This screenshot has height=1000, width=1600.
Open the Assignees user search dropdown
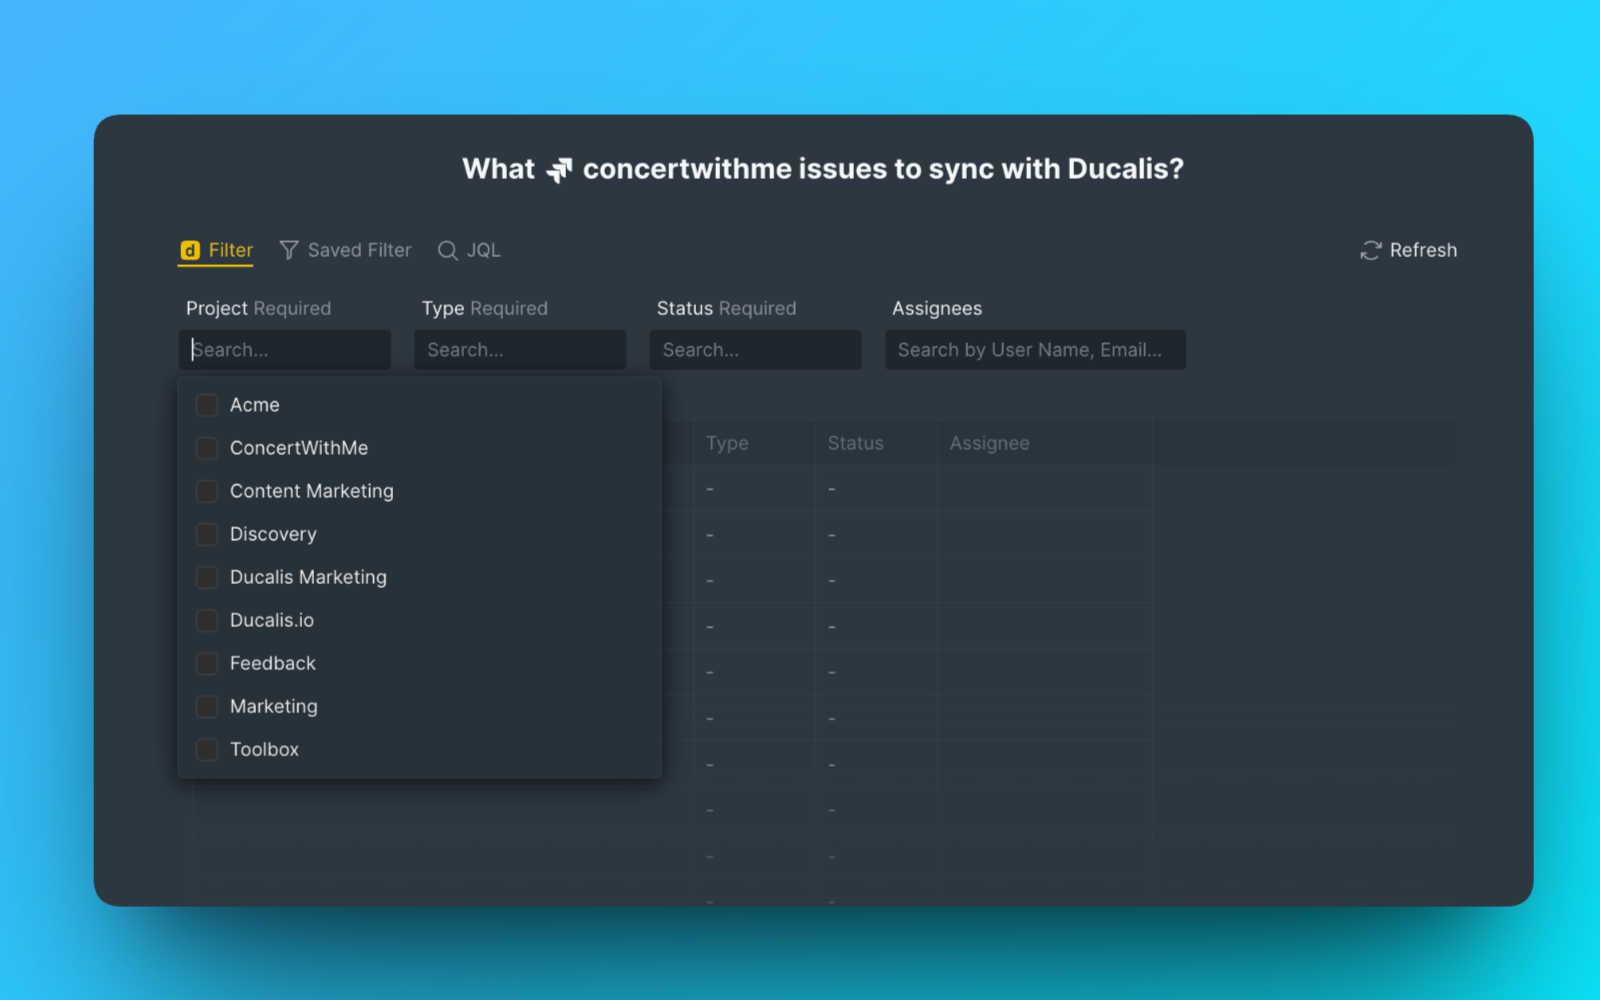[1035, 350]
